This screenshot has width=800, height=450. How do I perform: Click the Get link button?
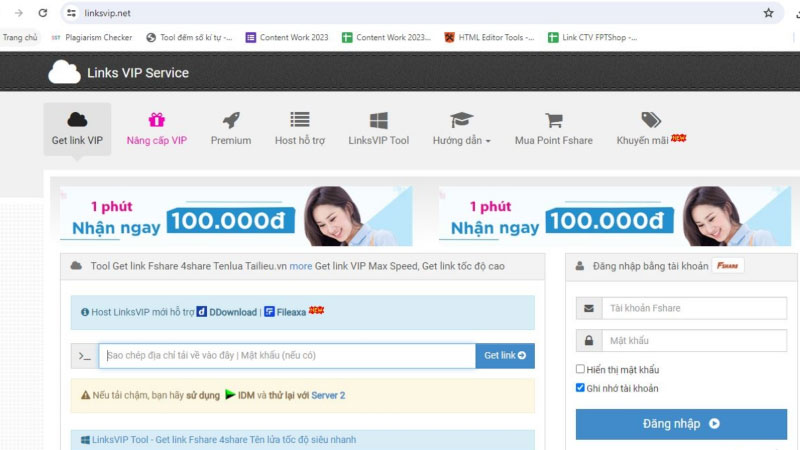[x=505, y=356]
